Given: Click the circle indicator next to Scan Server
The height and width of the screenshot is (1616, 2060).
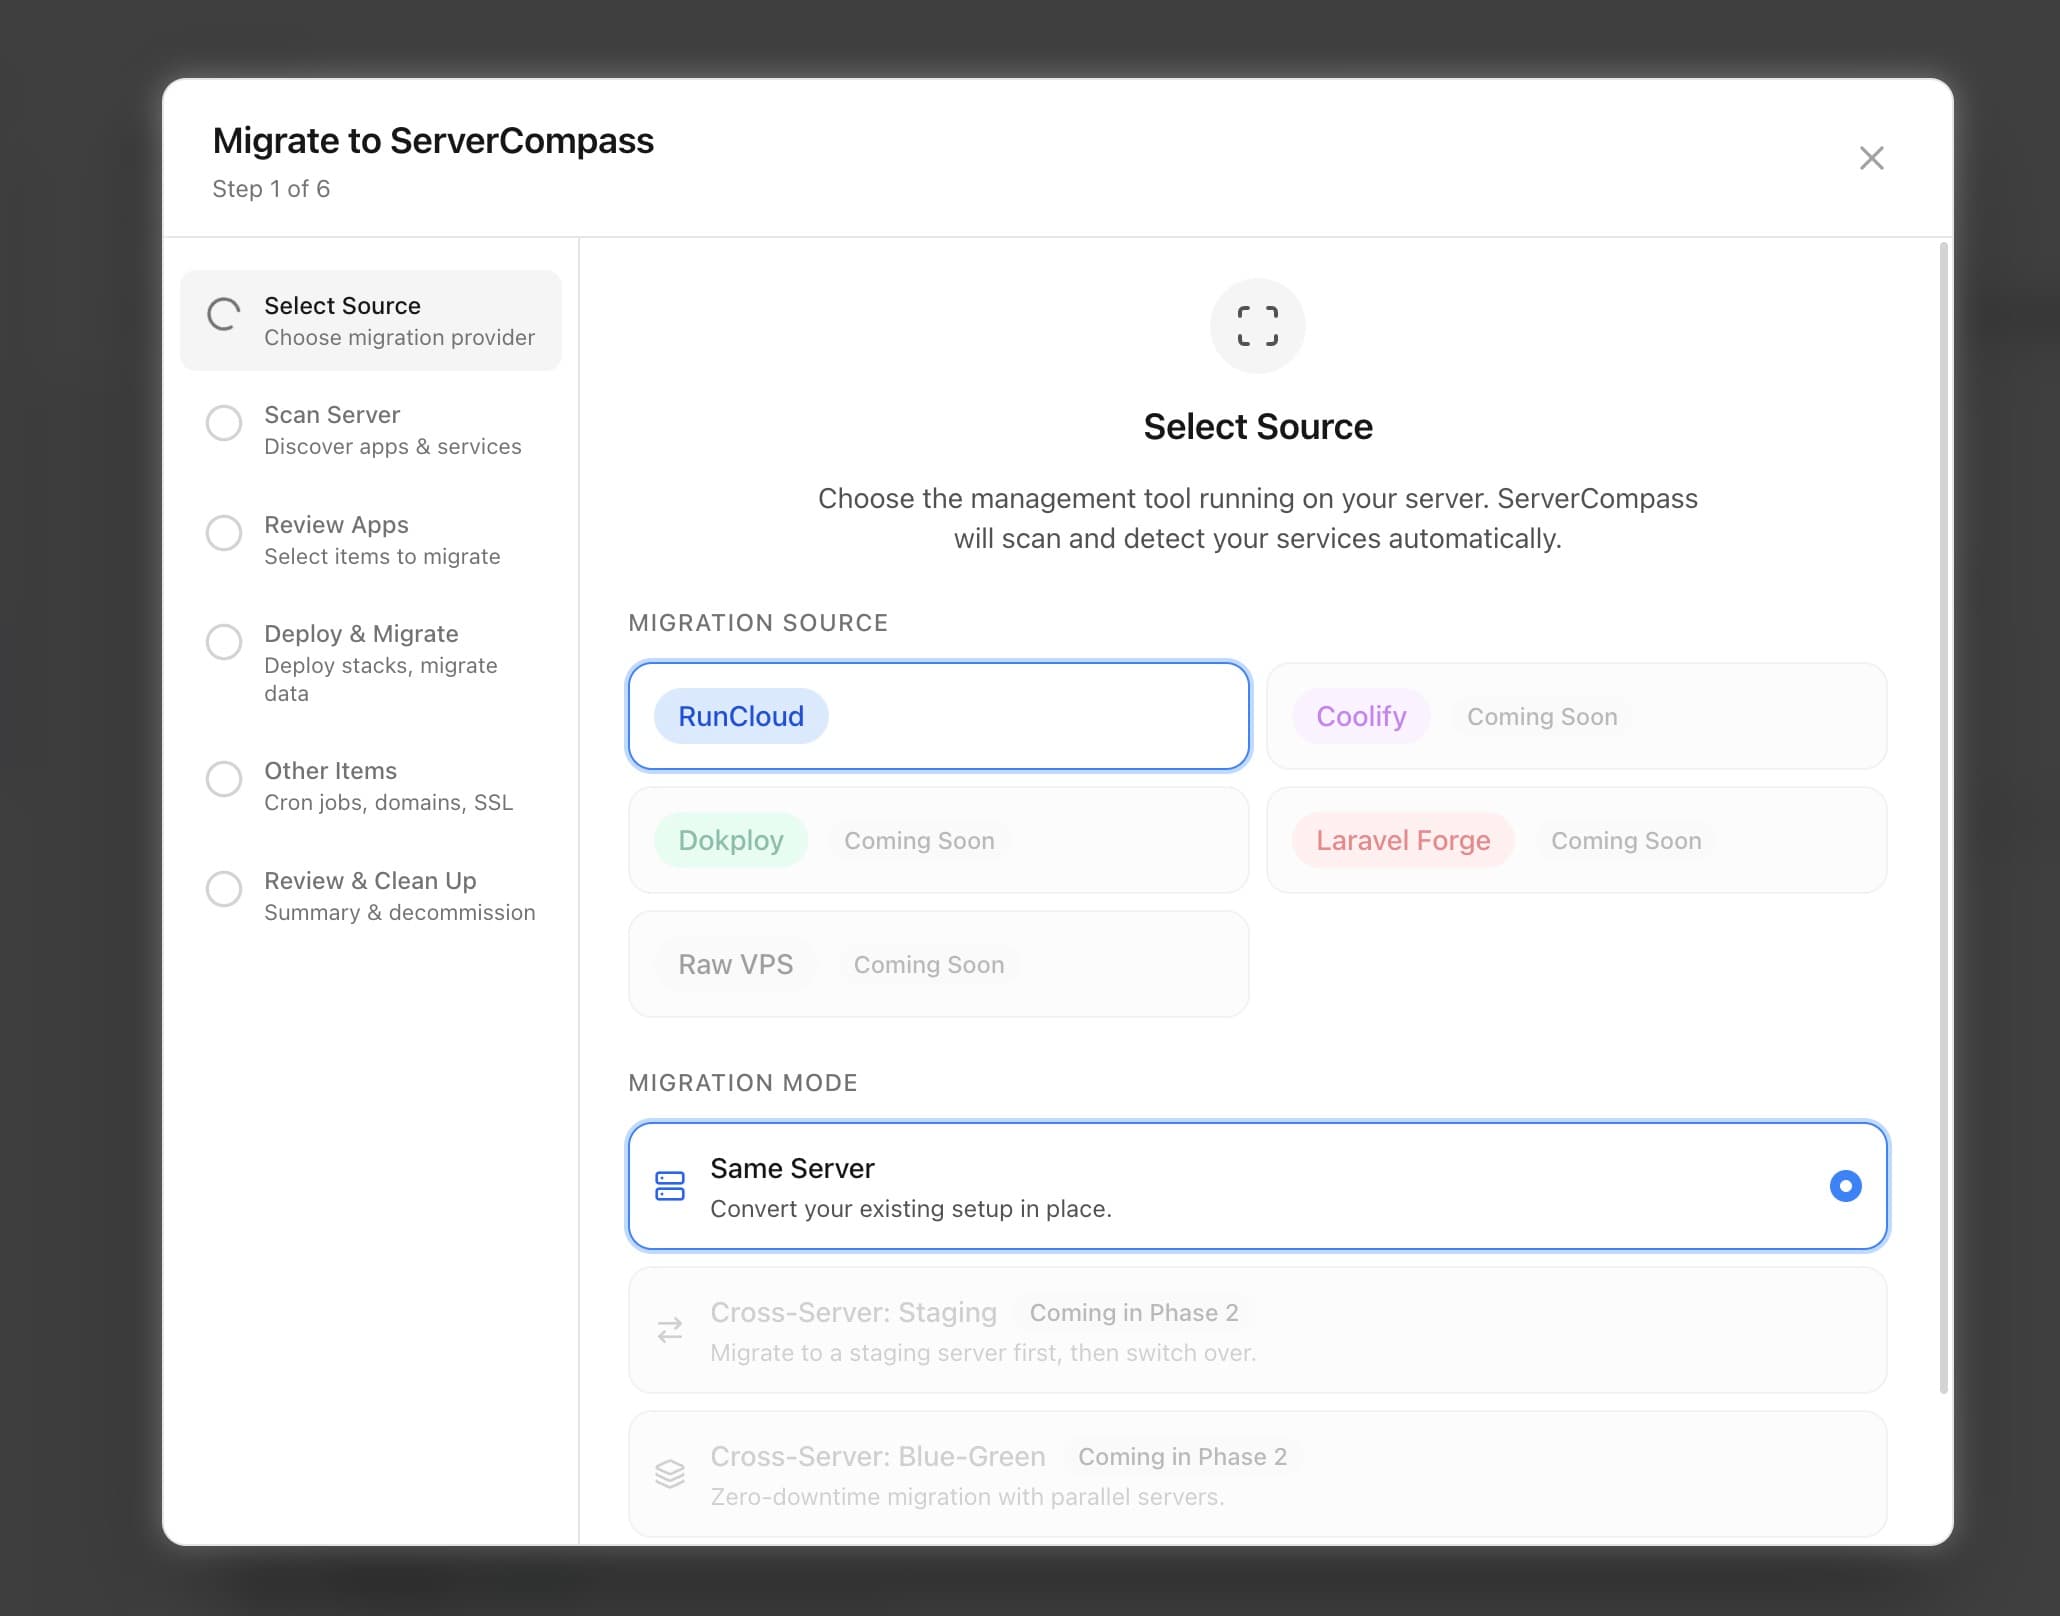Looking at the screenshot, I should pyautogui.click(x=224, y=423).
